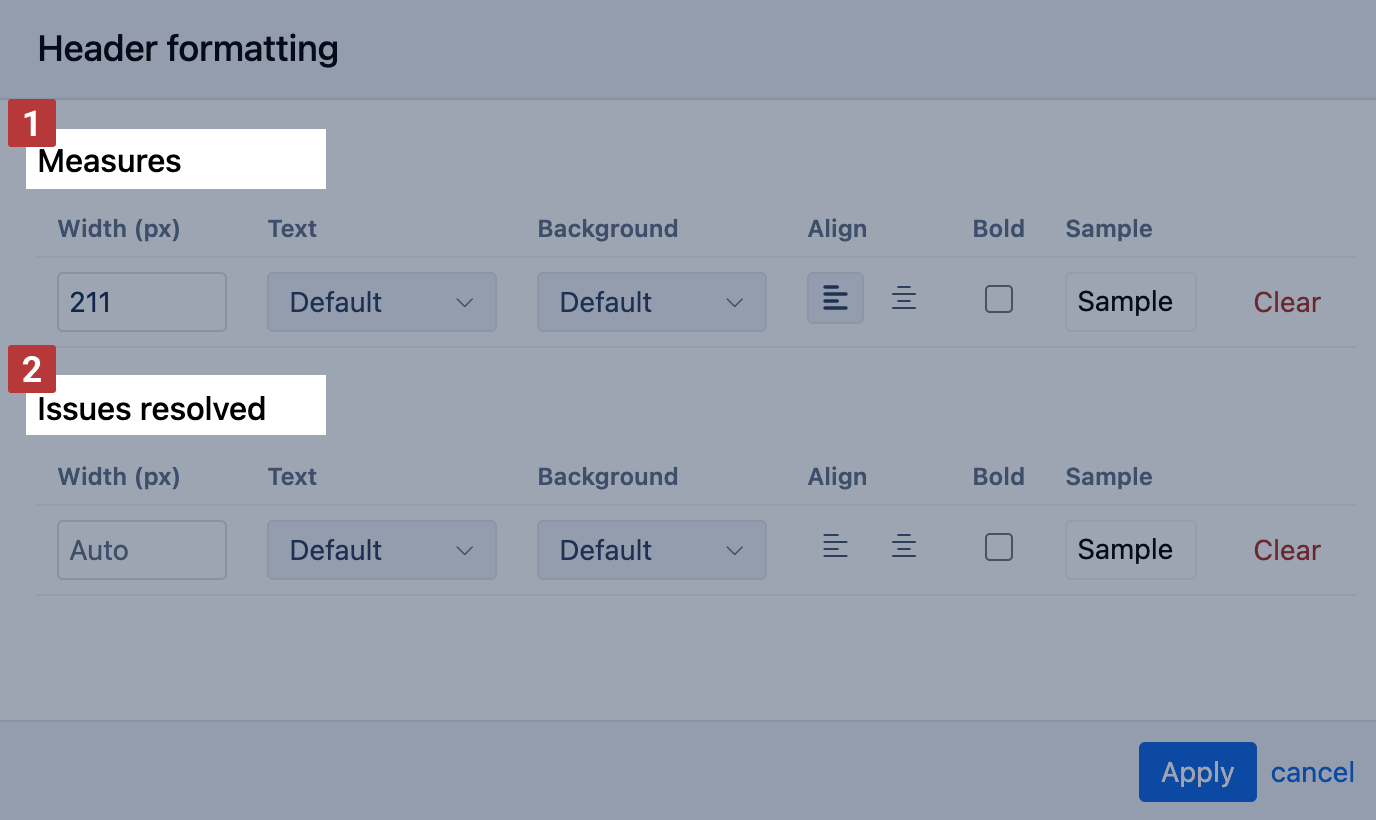Select center align icon in Measures row
The height and width of the screenshot is (820, 1376).
pyautogui.click(x=904, y=298)
